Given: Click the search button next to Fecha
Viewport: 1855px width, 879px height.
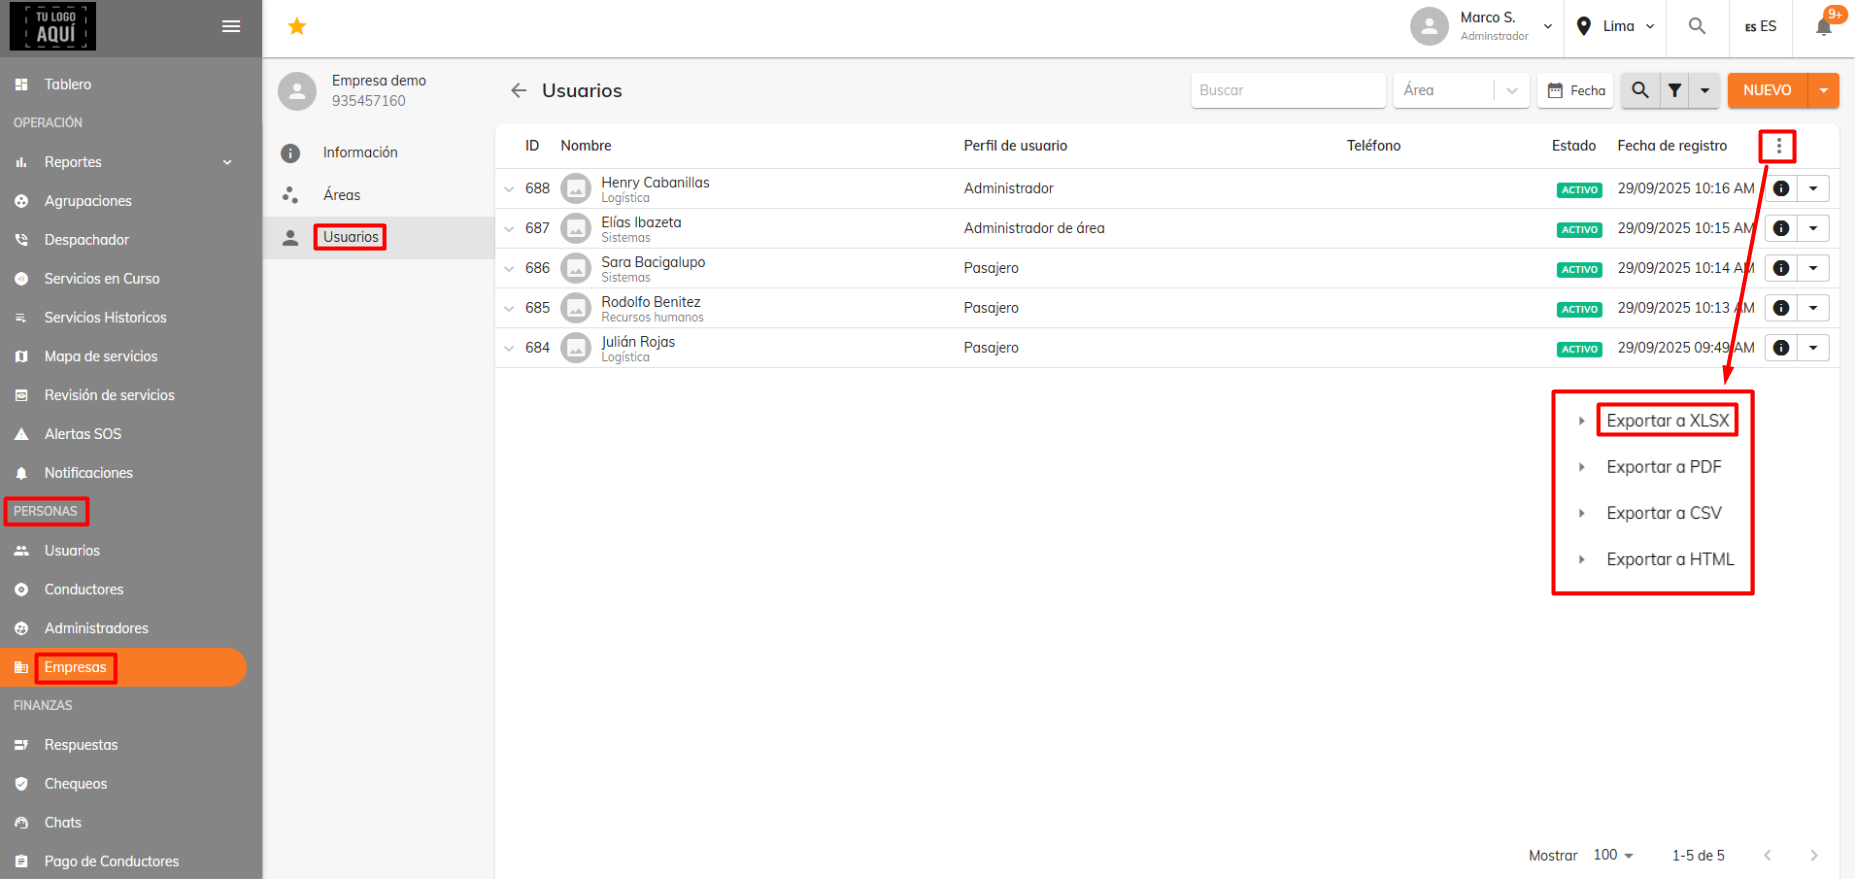Looking at the screenshot, I should [x=1640, y=90].
